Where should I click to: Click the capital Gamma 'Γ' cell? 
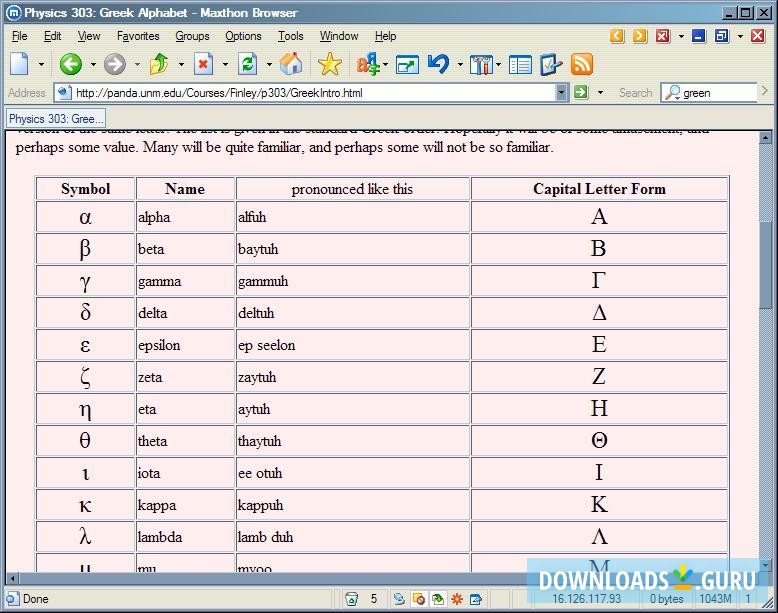click(x=599, y=281)
